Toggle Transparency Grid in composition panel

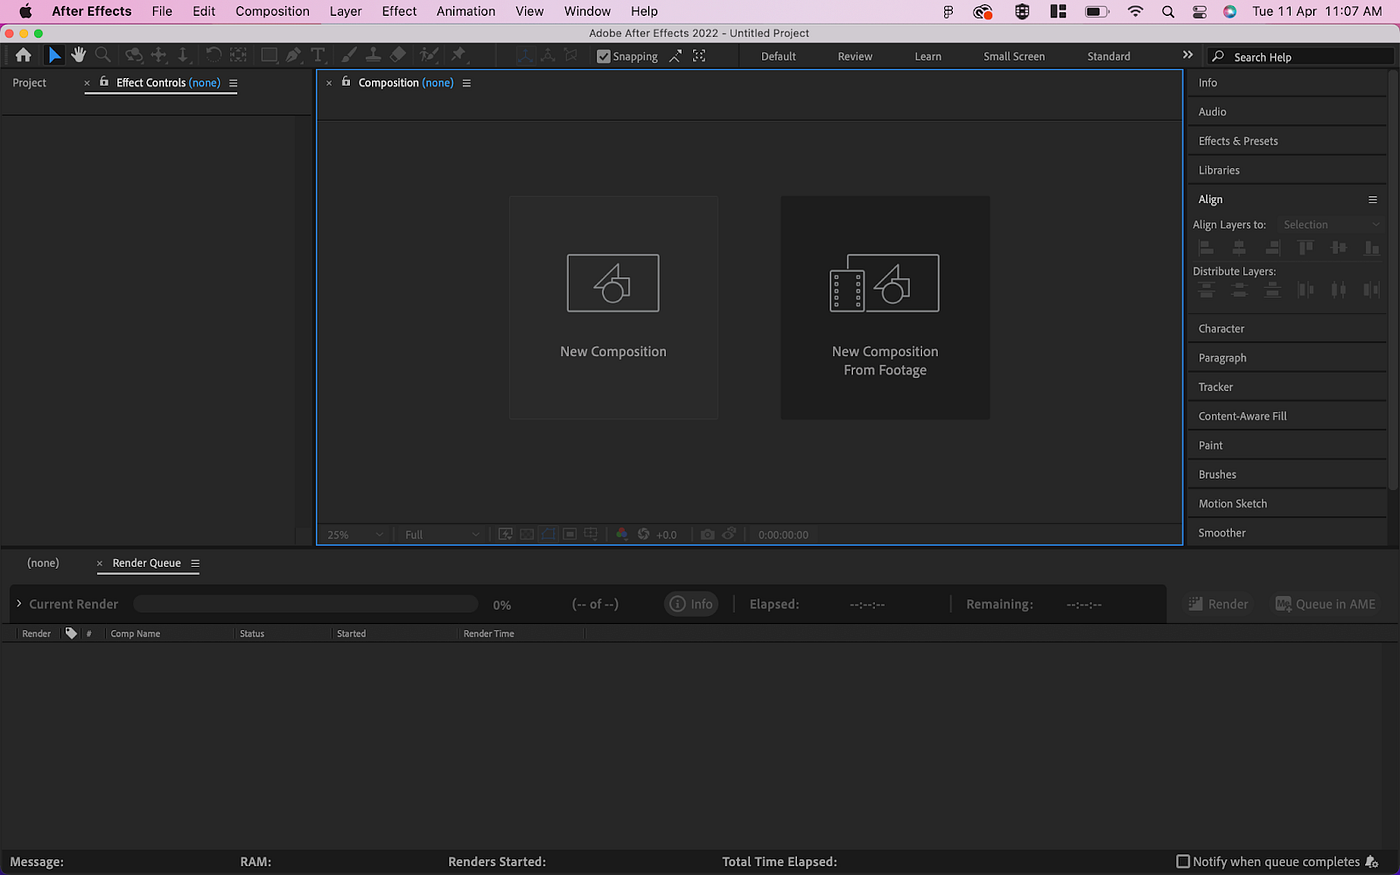tap(526, 534)
